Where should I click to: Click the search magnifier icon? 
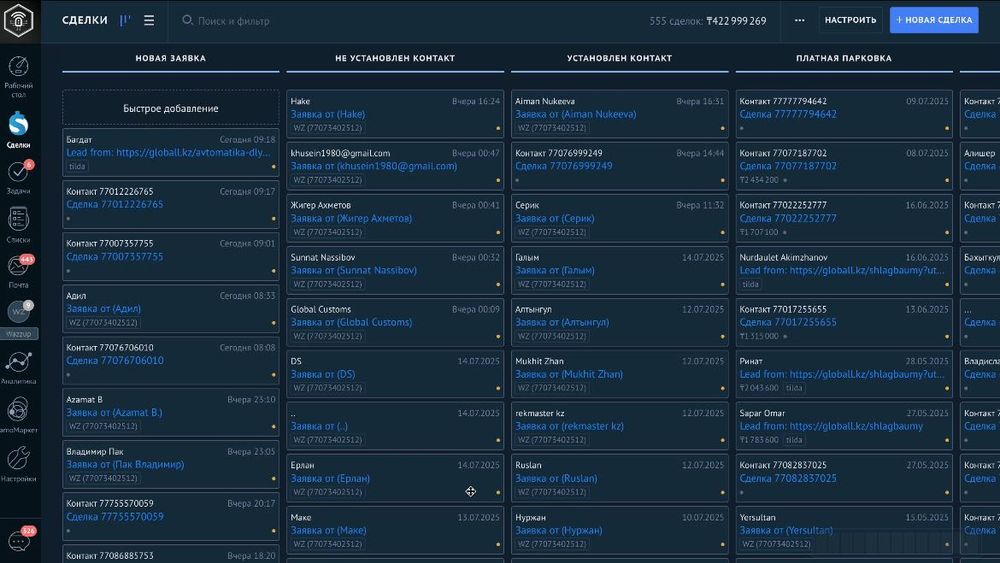187,20
